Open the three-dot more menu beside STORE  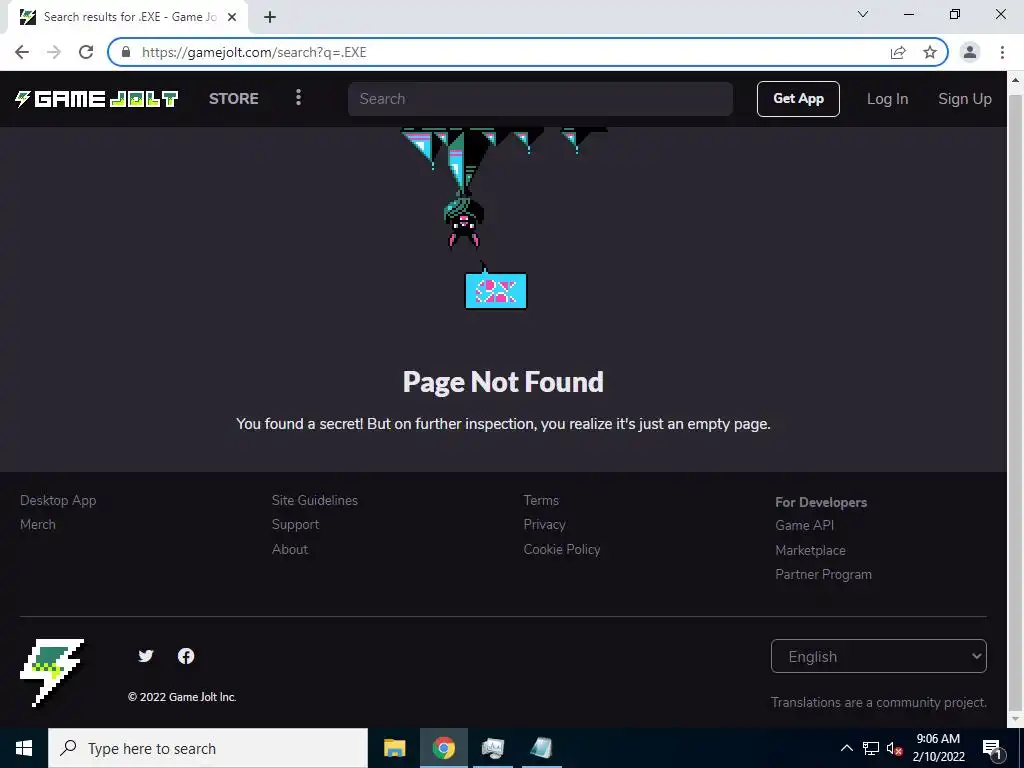298,98
